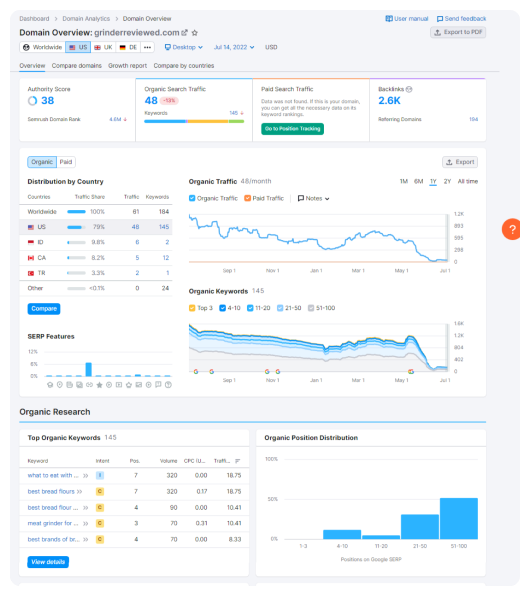The height and width of the screenshot is (596, 530).
Task: Click the speech bubble SERP feature icon
Action: point(159,385)
